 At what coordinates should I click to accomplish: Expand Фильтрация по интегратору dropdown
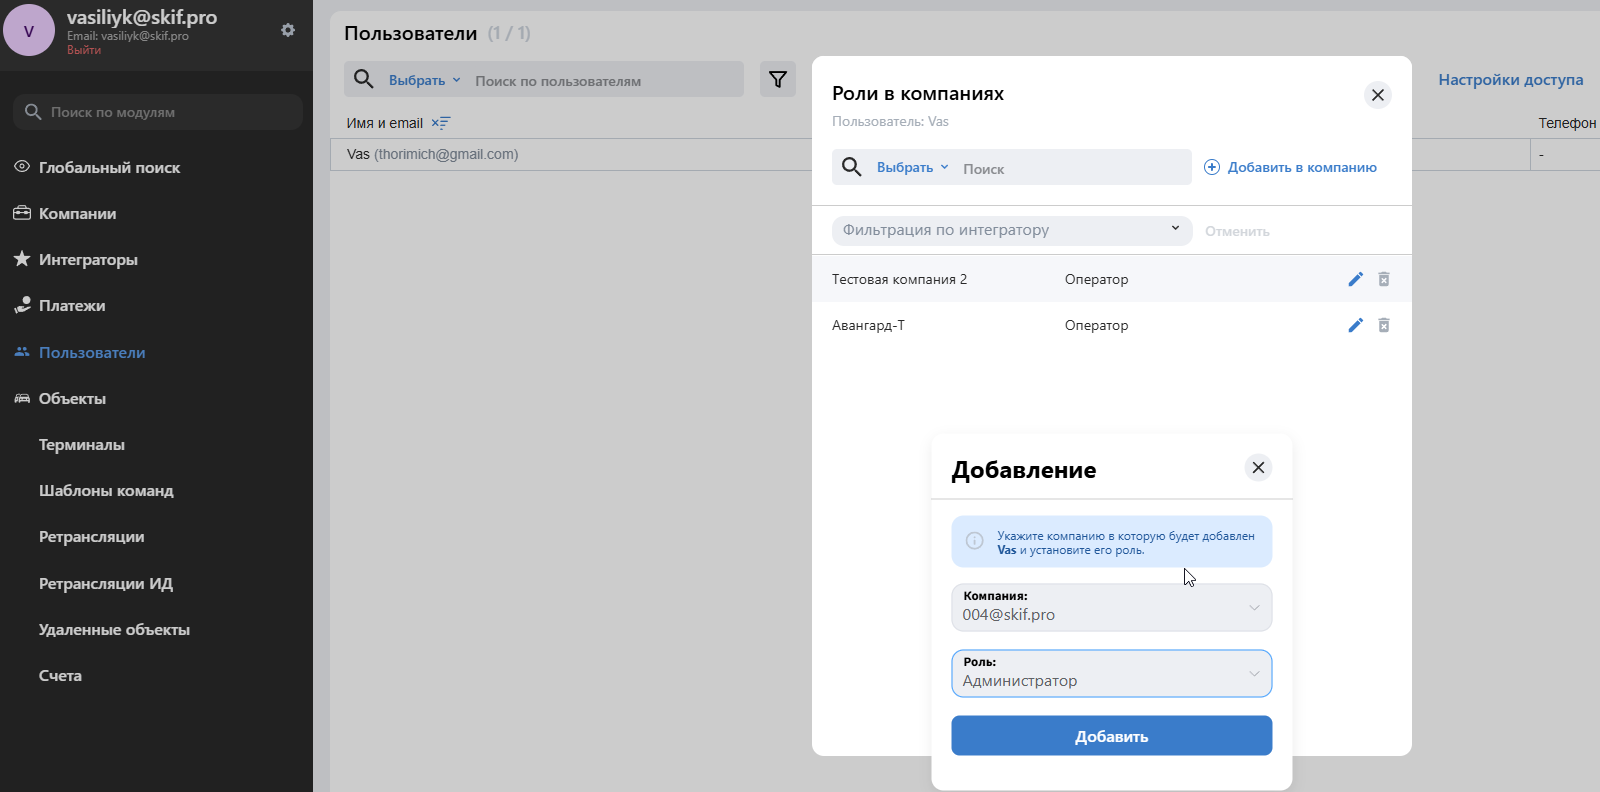point(1011,230)
